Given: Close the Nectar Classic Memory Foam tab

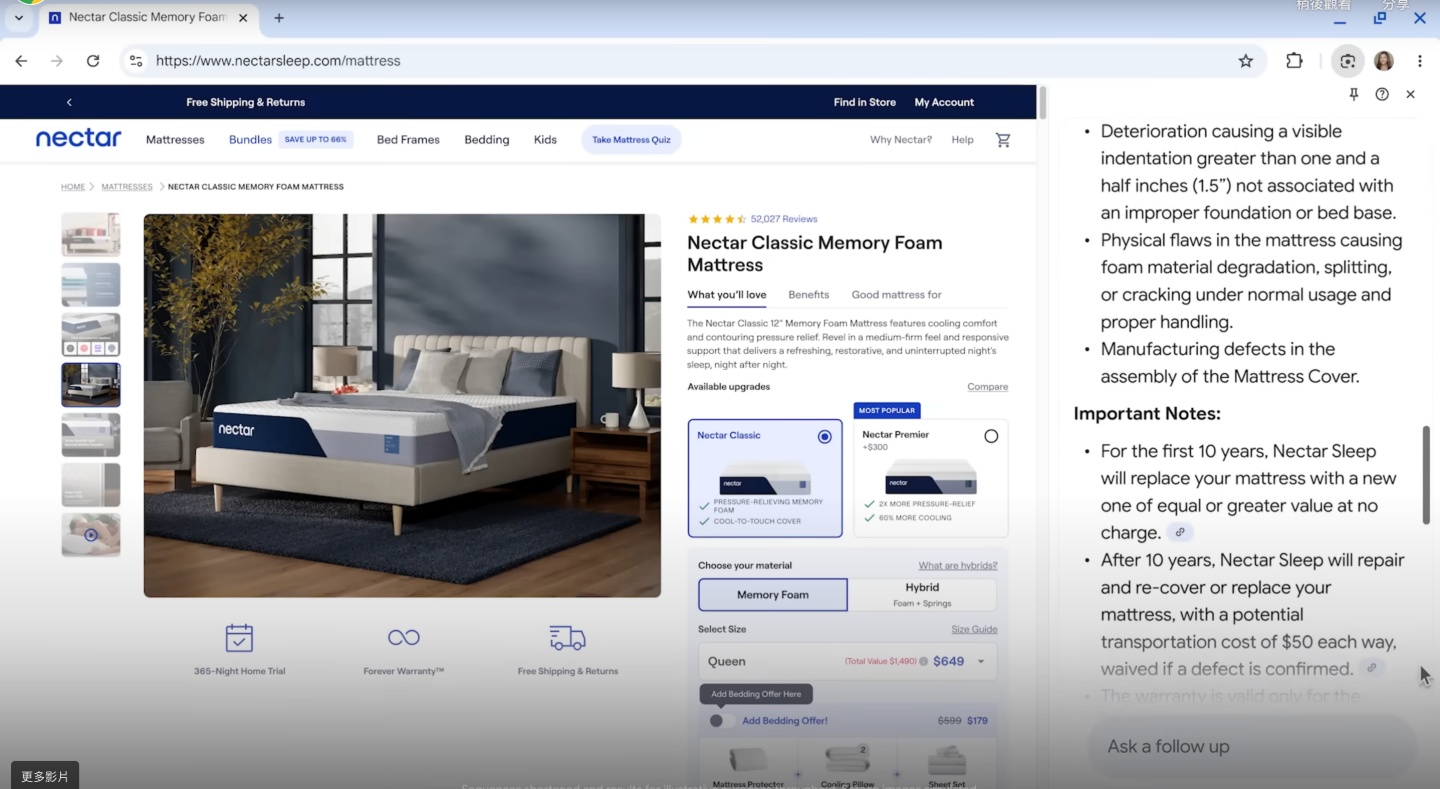Looking at the screenshot, I should 243,18.
